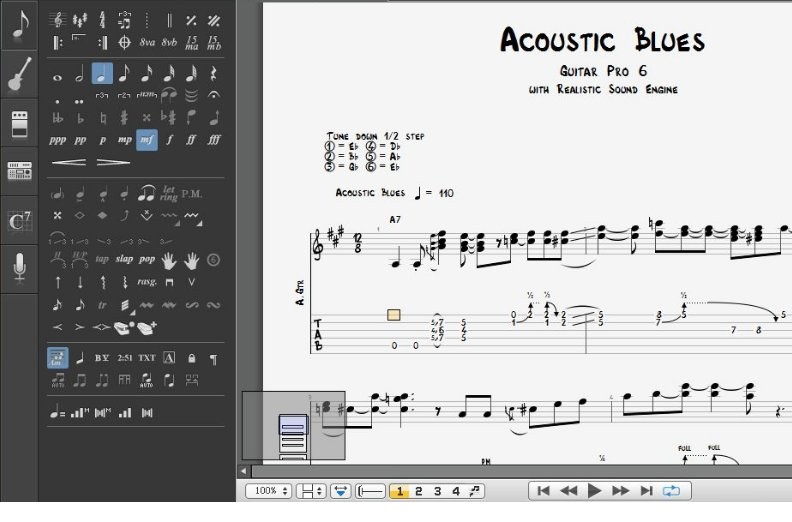The height and width of the screenshot is (522, 792).
Task: Click the TXT text insert button
Action: (146, 358)
